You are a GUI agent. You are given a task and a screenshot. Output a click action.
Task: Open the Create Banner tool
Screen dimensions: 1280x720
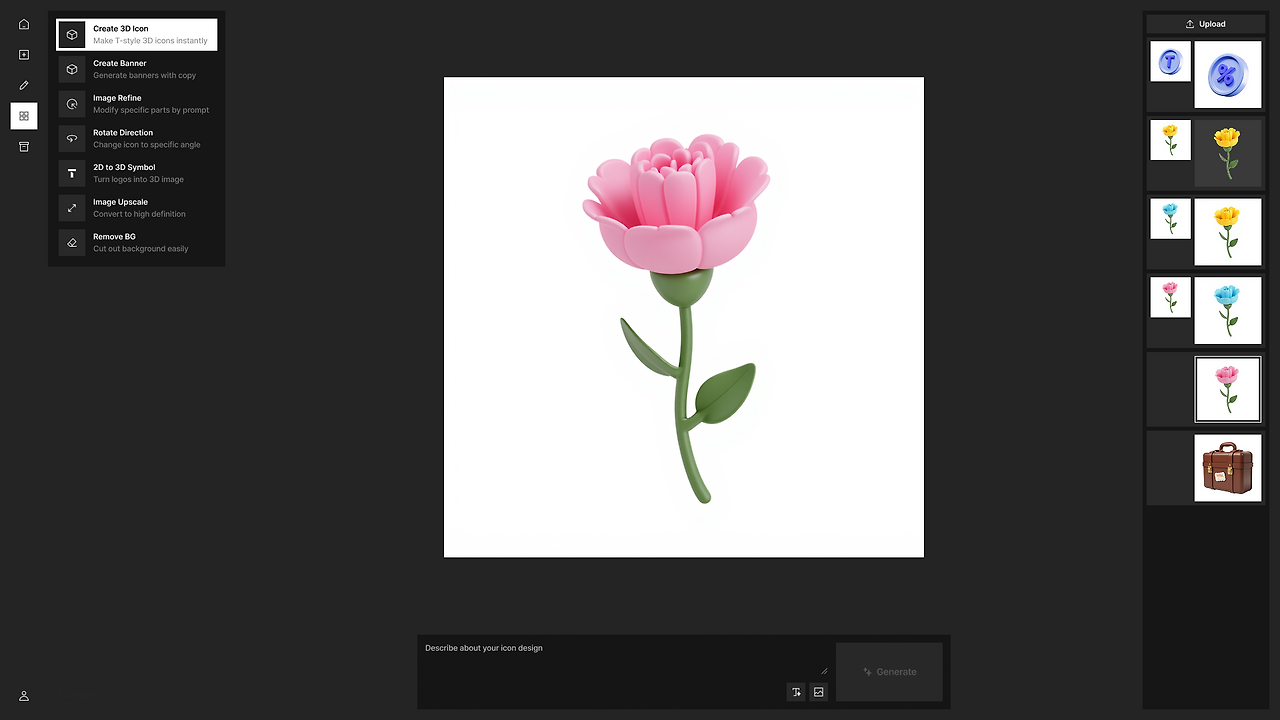tap(137, 68)
